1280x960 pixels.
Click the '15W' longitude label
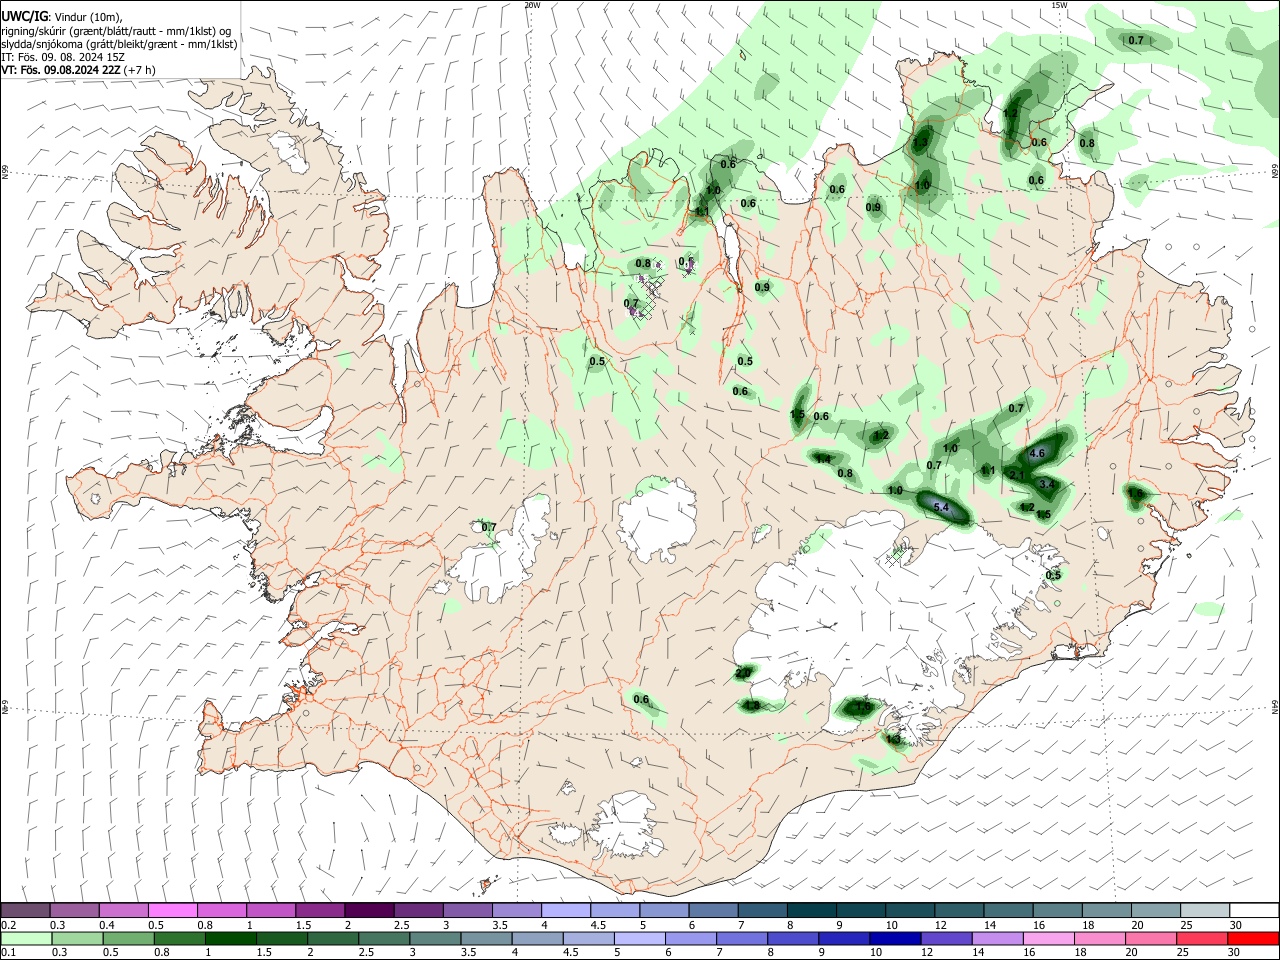pyautogui.click(x=1059, y=5)
